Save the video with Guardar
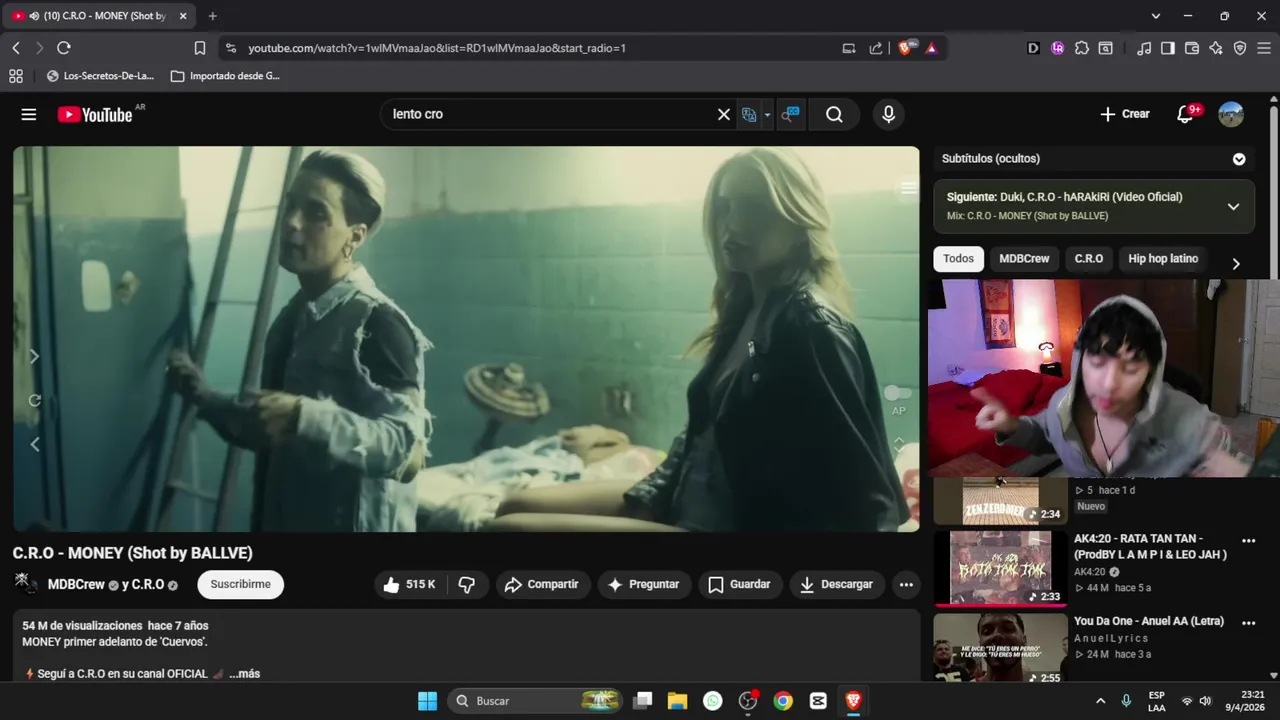This screenshot has height=720, width=1280. pos(739,584)
